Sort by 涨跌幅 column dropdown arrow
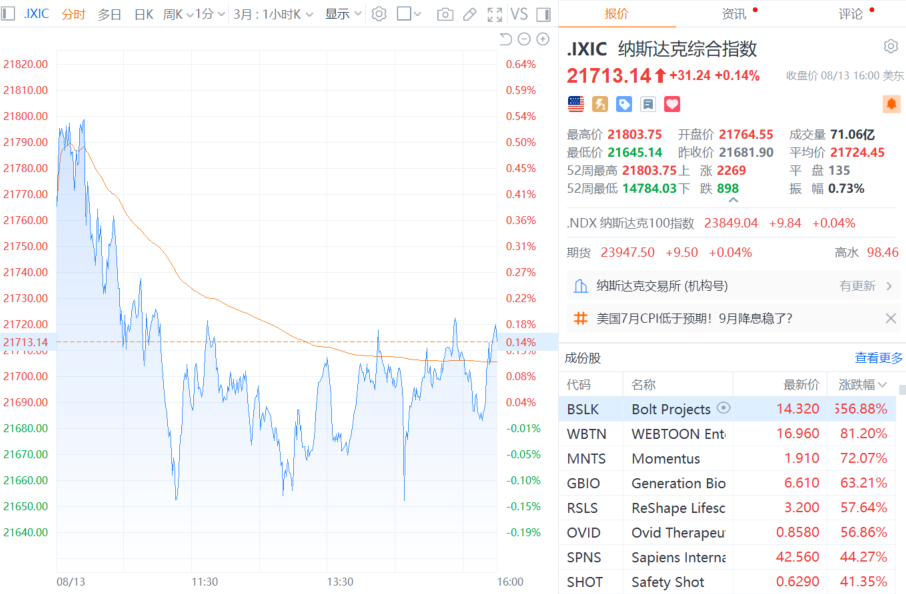This screenshot has width=906, height=594. [x=882, y=385]
